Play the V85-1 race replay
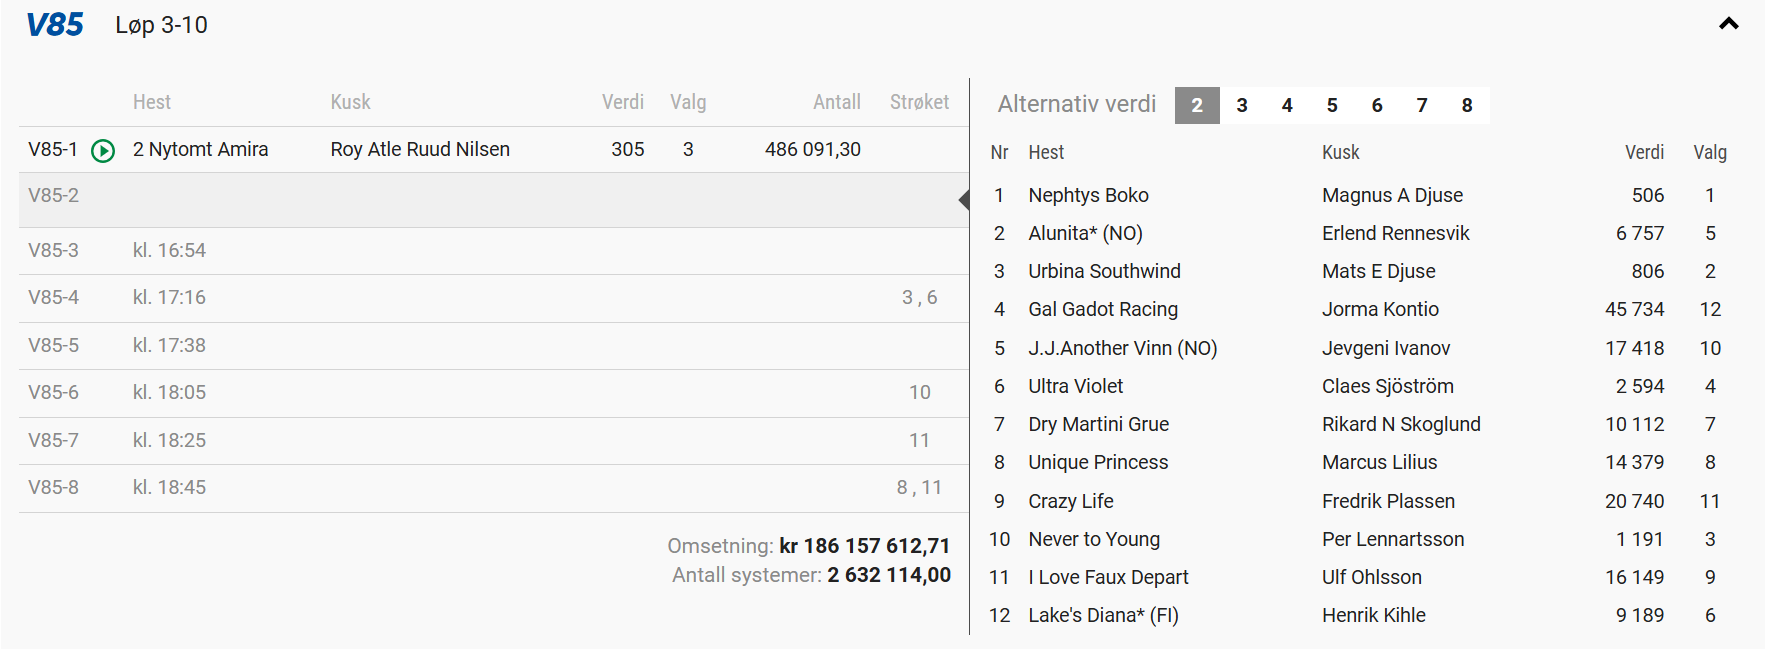The height and width of the screenshot is (649, 1780). [x=103, y=150]
